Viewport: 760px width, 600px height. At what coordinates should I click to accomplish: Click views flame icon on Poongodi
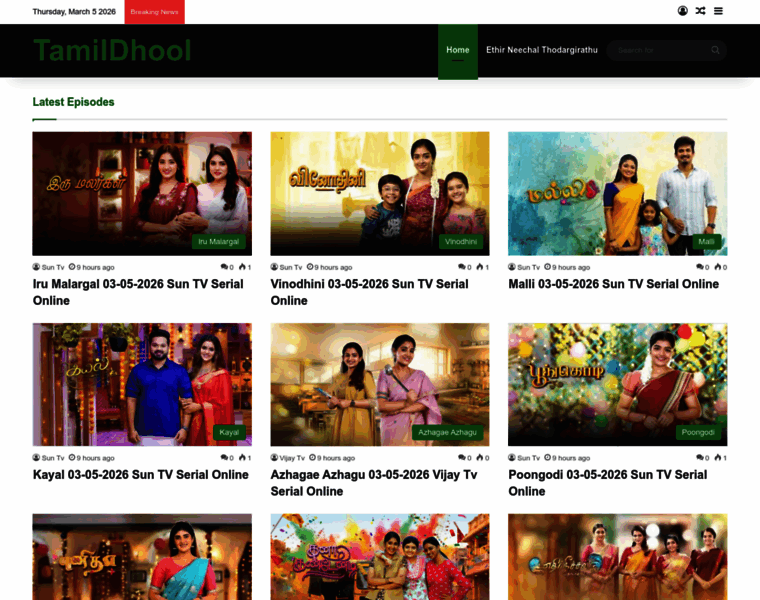718,457
